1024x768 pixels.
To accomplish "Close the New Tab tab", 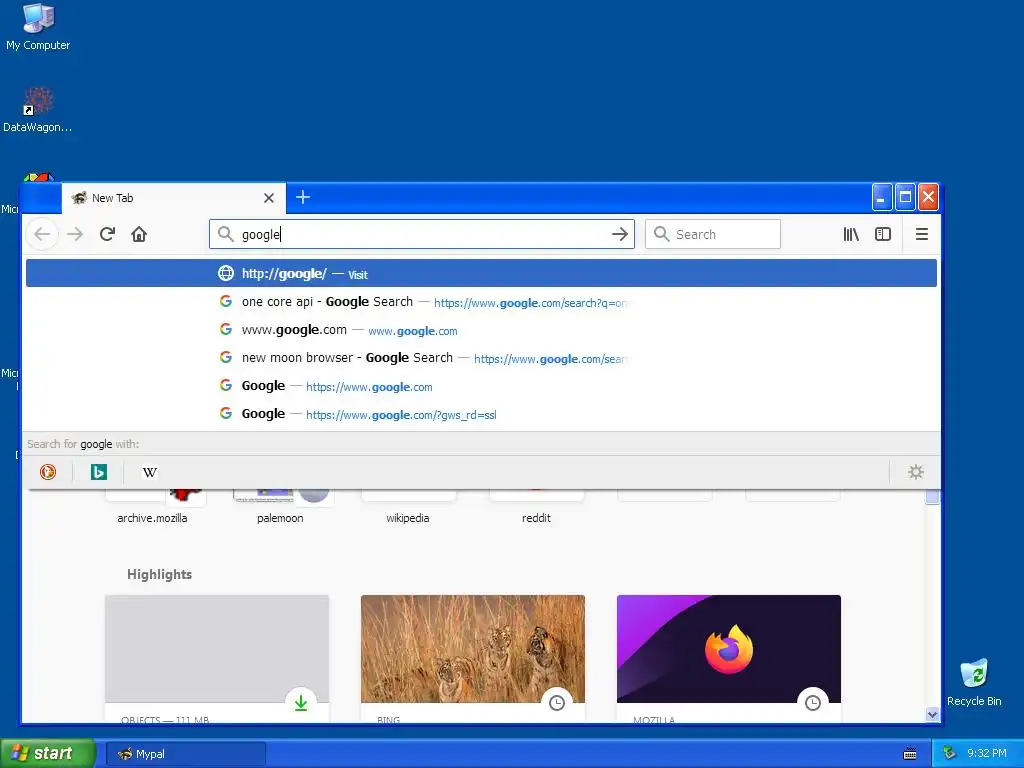I will pos(268,198).
